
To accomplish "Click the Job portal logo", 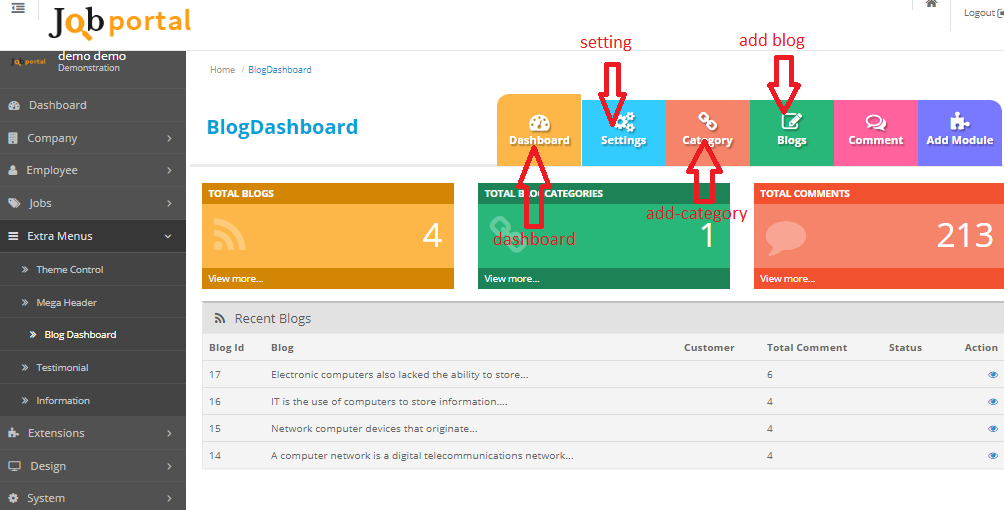I will click(x=119, y=21).
